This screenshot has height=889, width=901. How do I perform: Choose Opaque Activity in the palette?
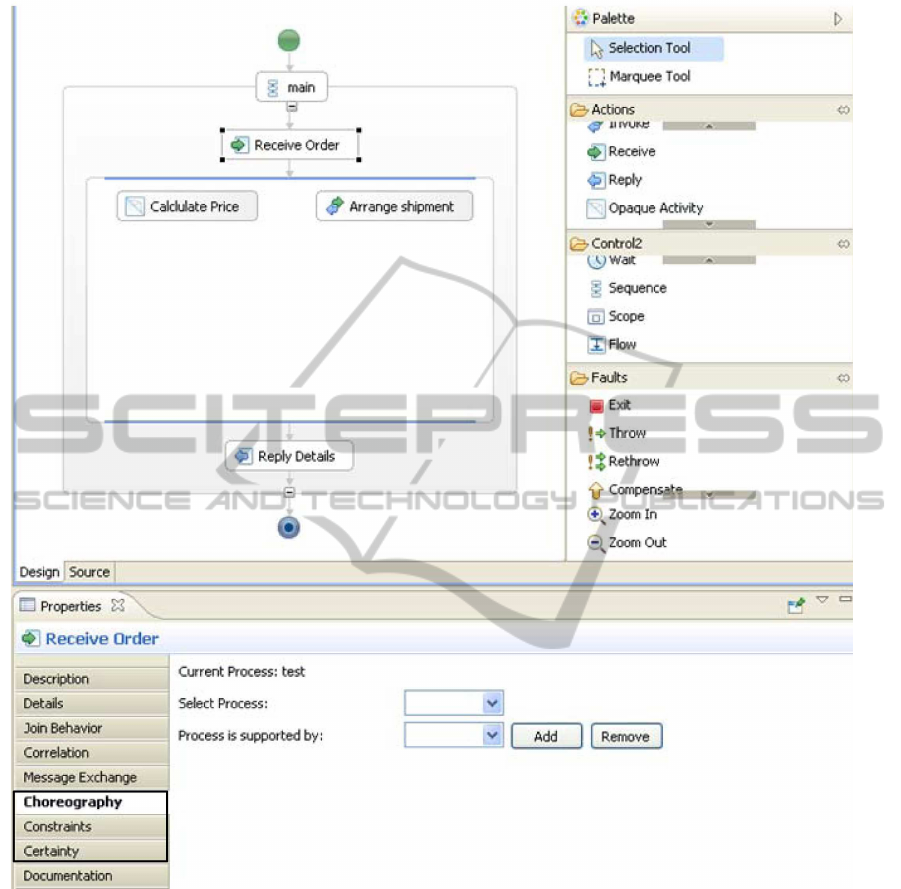[x=655, y=208]
